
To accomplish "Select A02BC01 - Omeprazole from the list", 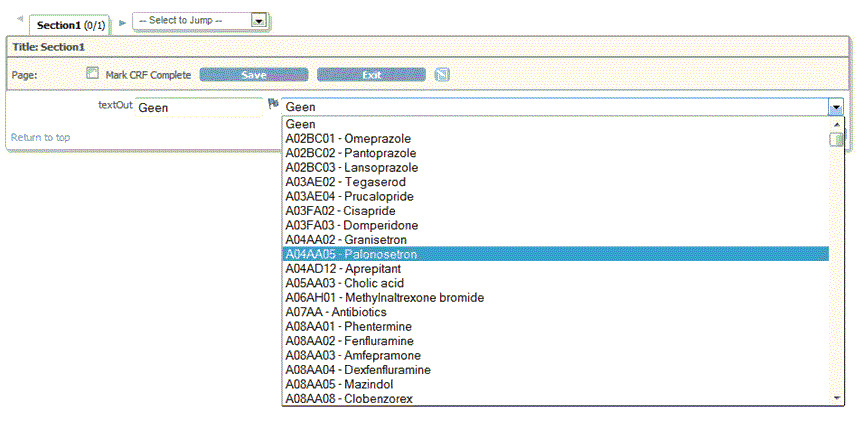I will [348, 138].
